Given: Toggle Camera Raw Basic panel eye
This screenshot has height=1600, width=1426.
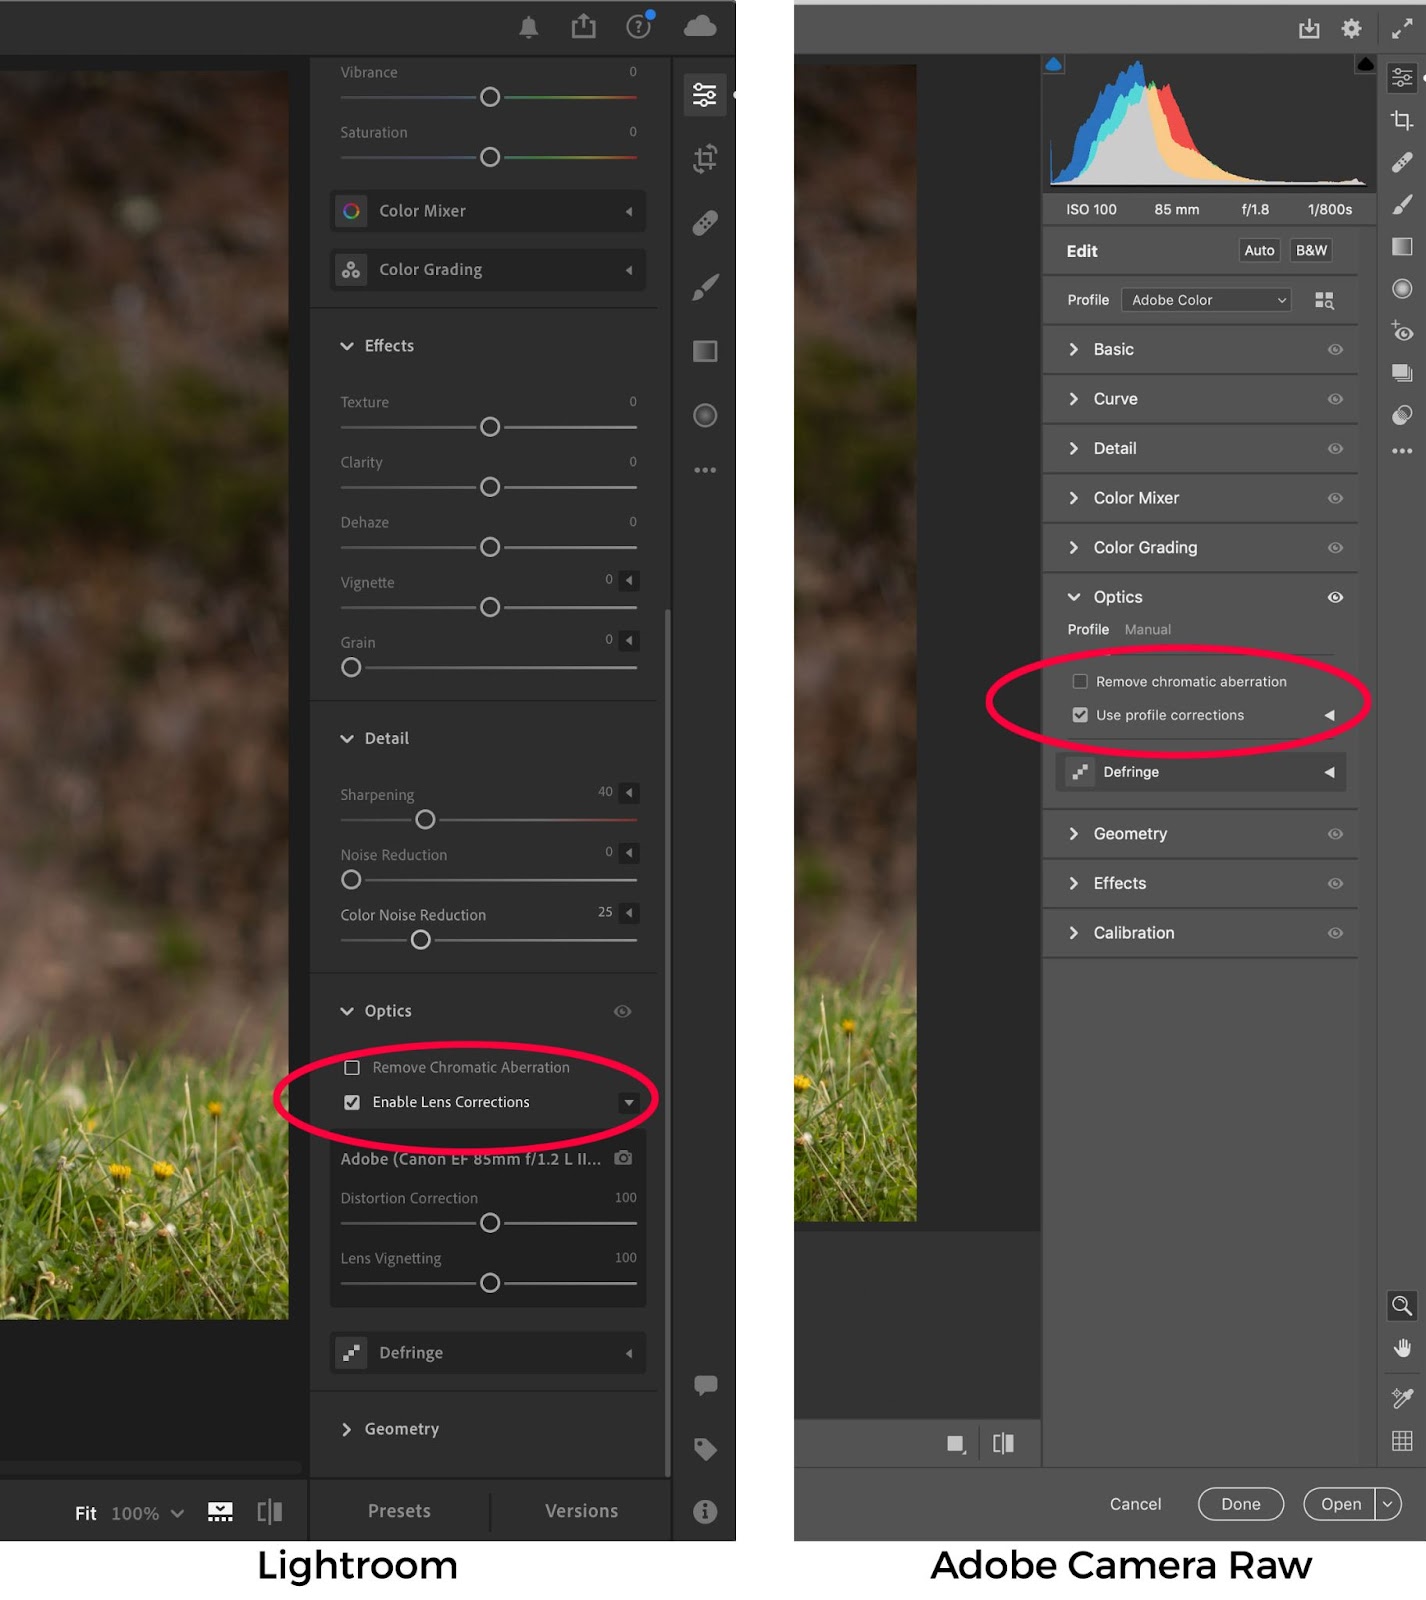Looking at the screenshot, I should [x=1335, y=349].
